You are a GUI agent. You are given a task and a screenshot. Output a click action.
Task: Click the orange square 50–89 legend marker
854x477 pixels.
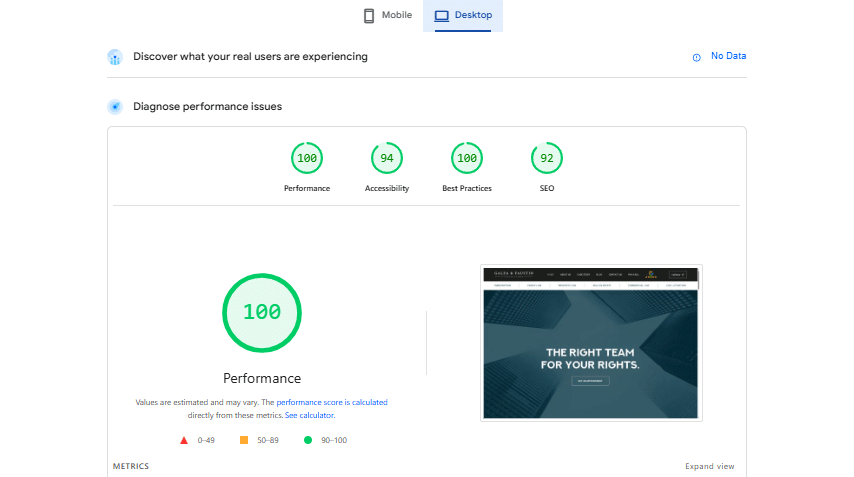pos(244,440)
